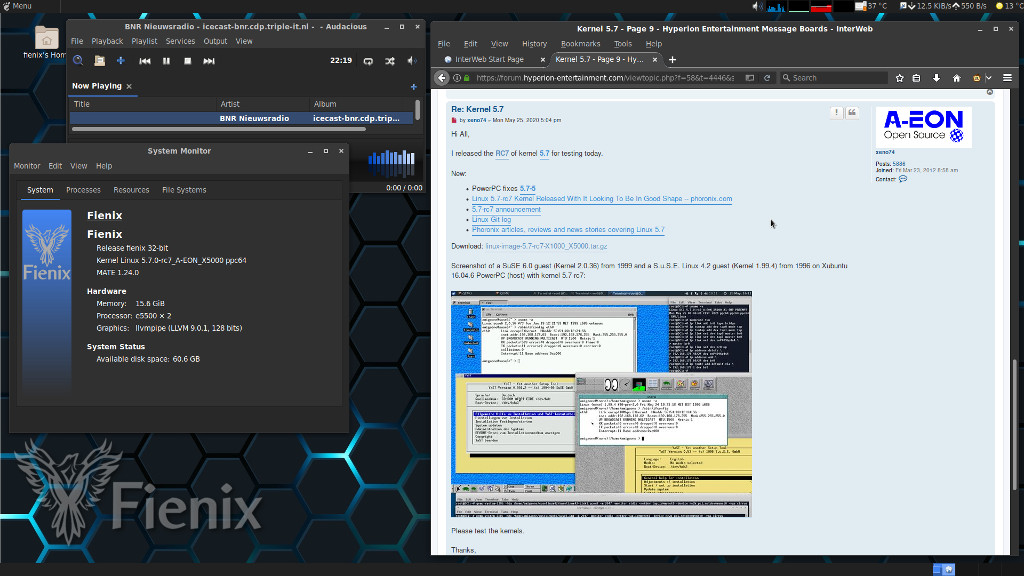Sort playlist by Artist column header
This screenshot has height=576, width=1024.
tap(263, 104)
